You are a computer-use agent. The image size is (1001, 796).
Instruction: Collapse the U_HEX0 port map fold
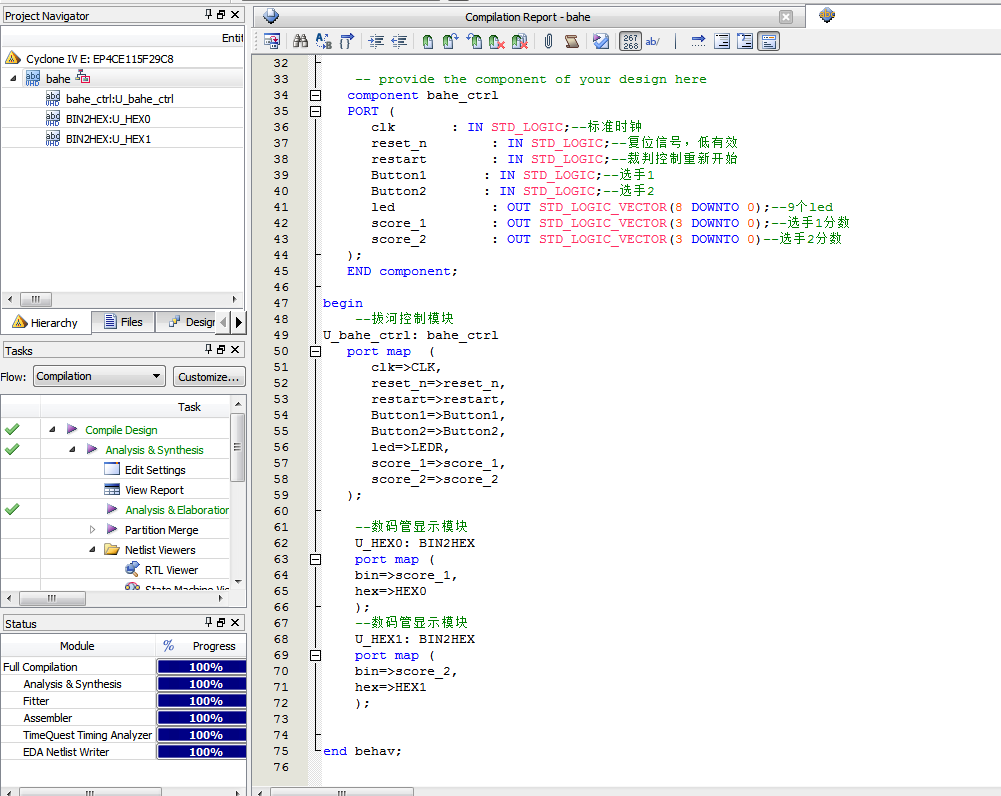pos(316,560)
